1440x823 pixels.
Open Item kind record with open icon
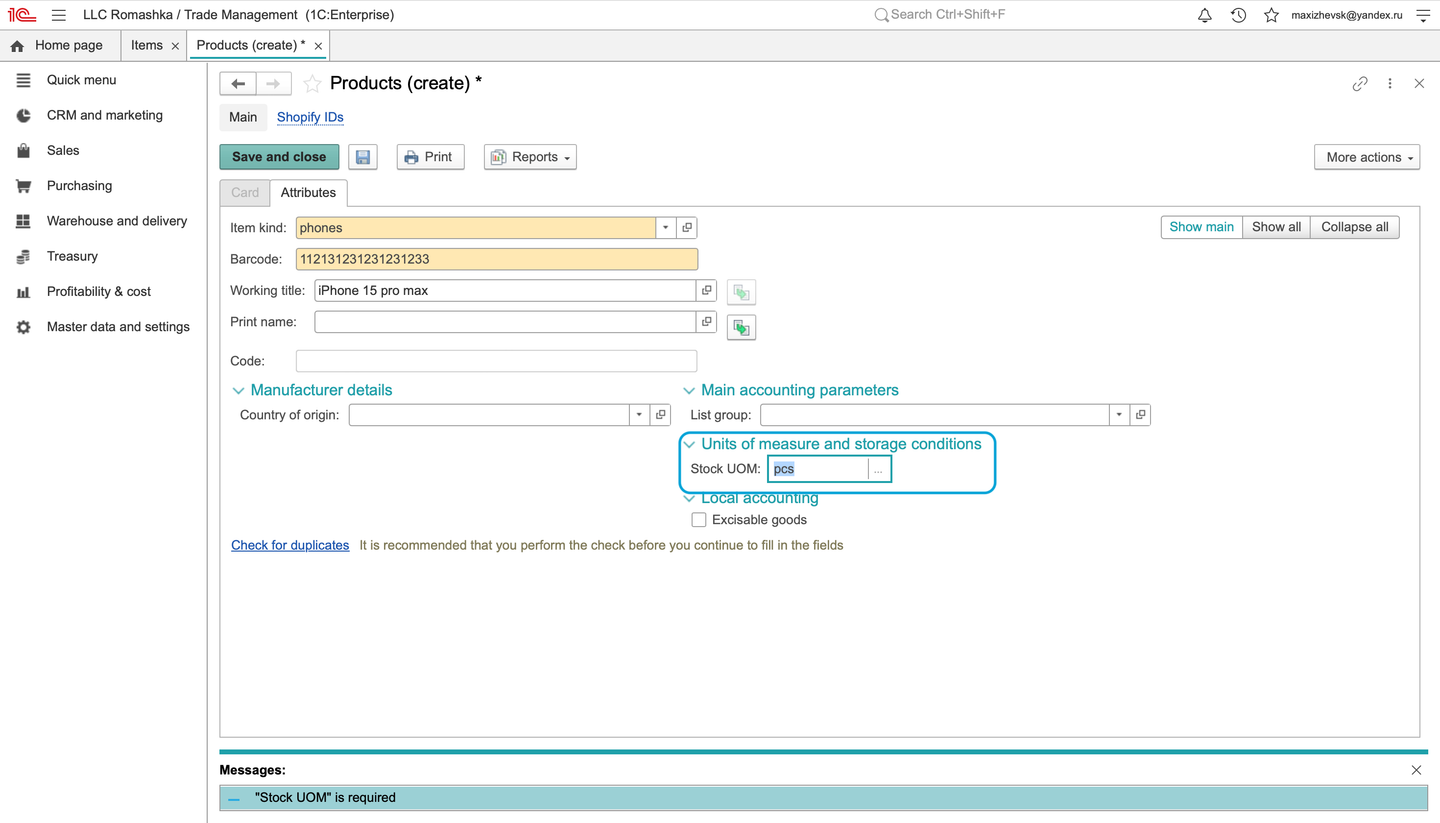[687, 228]
